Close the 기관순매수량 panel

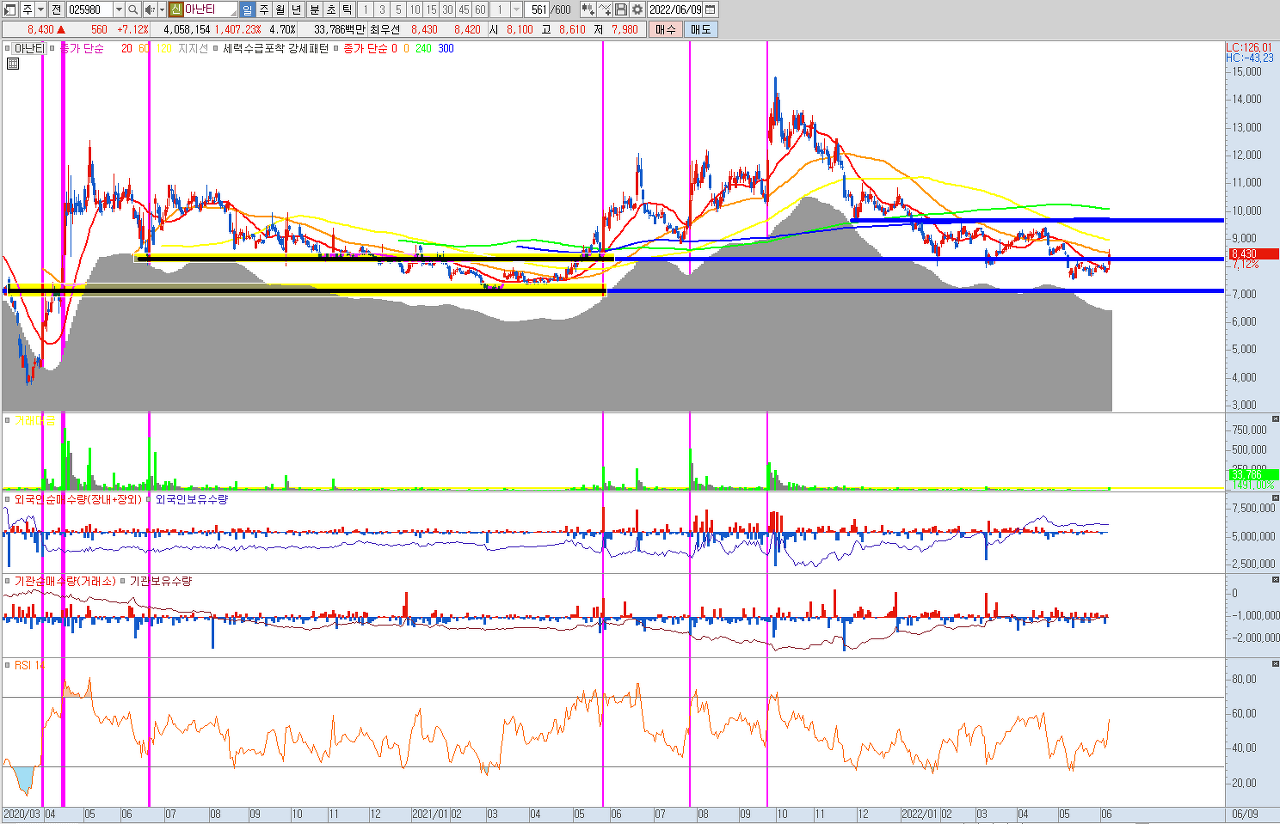[1274, 579]
